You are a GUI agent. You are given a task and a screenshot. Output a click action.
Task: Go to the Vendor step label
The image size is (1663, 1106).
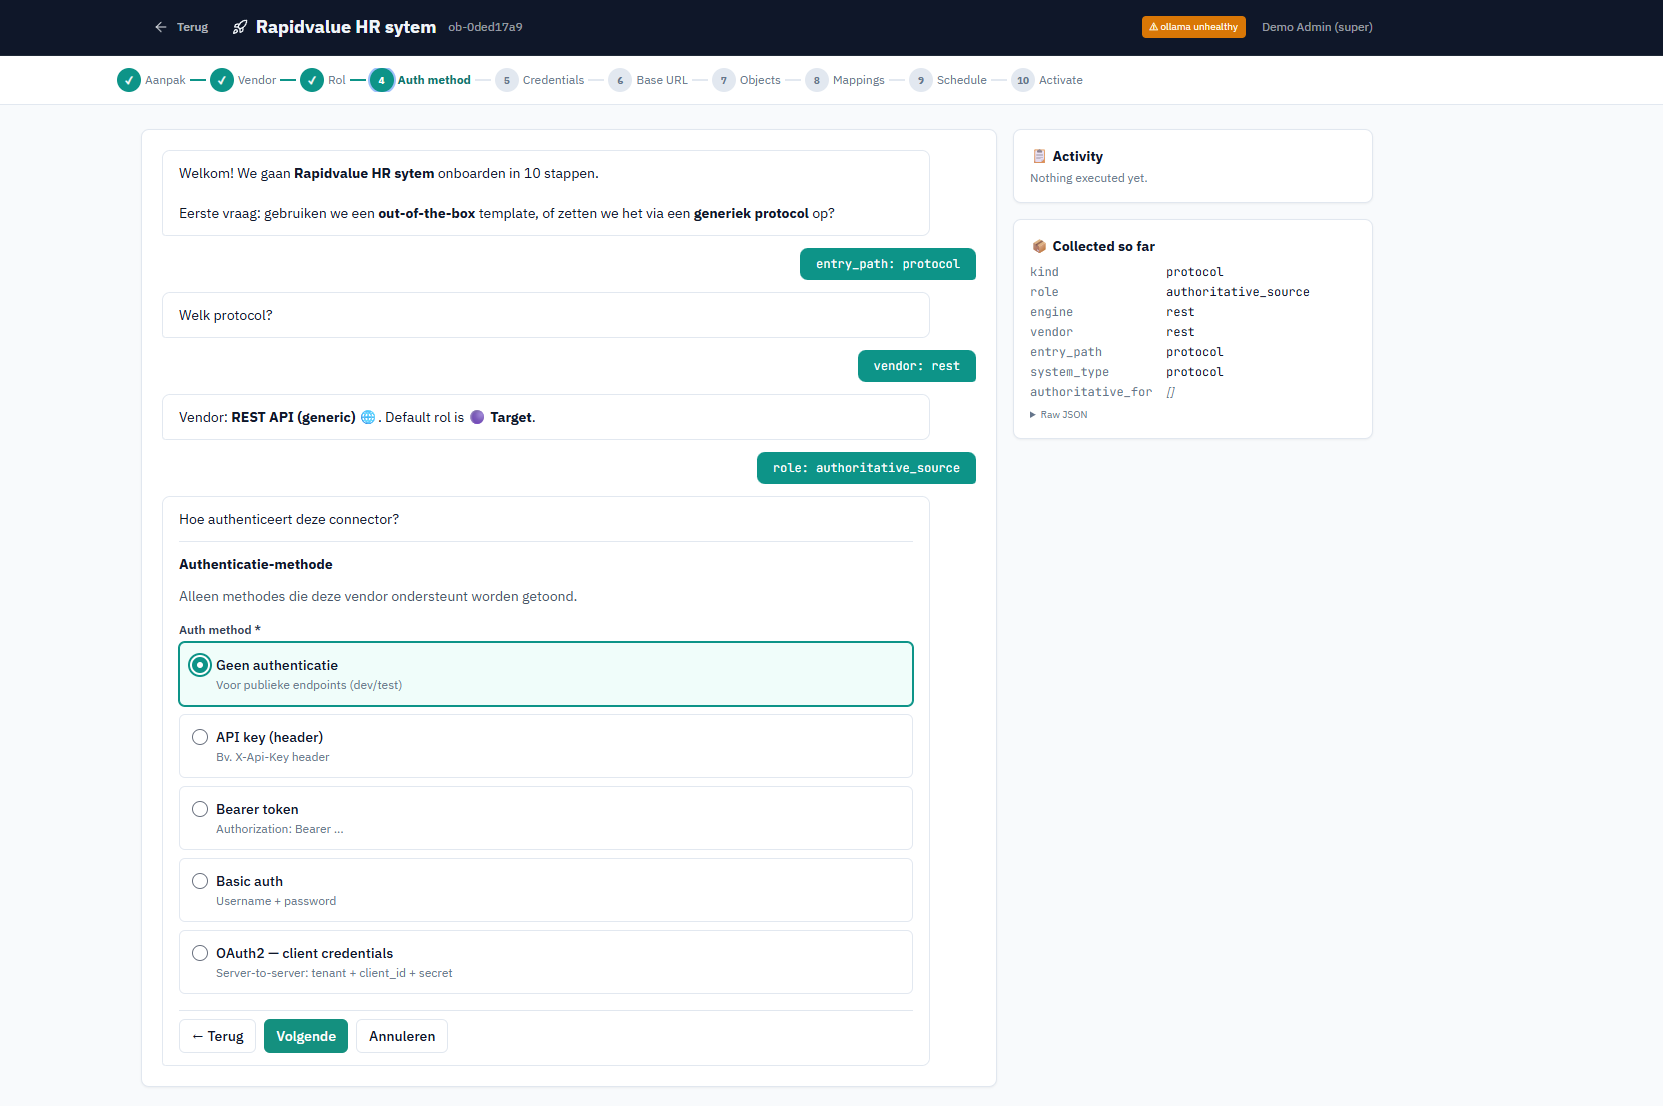pos(257,80)
